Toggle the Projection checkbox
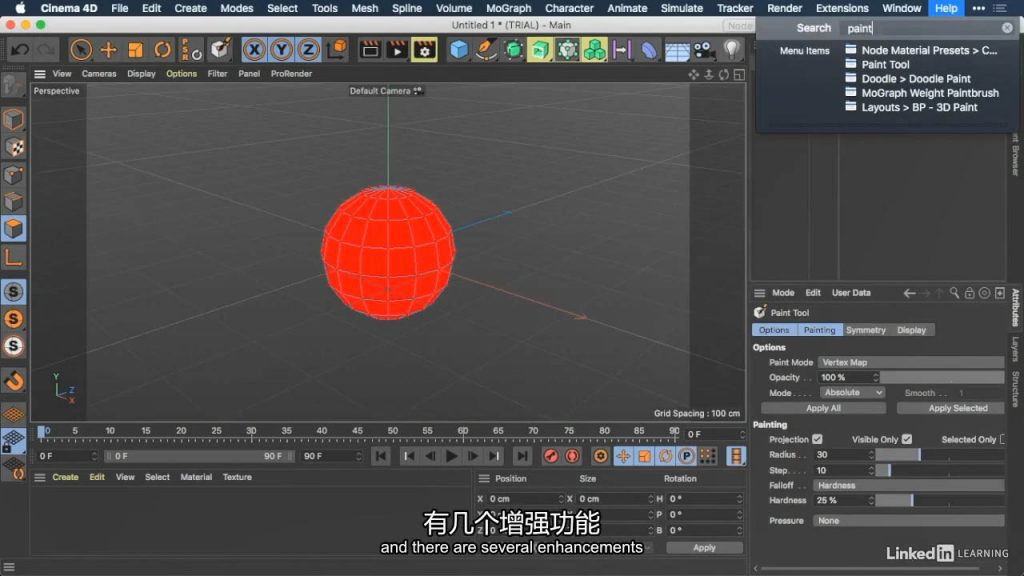1024x576 pixels. tap(818, 440)
